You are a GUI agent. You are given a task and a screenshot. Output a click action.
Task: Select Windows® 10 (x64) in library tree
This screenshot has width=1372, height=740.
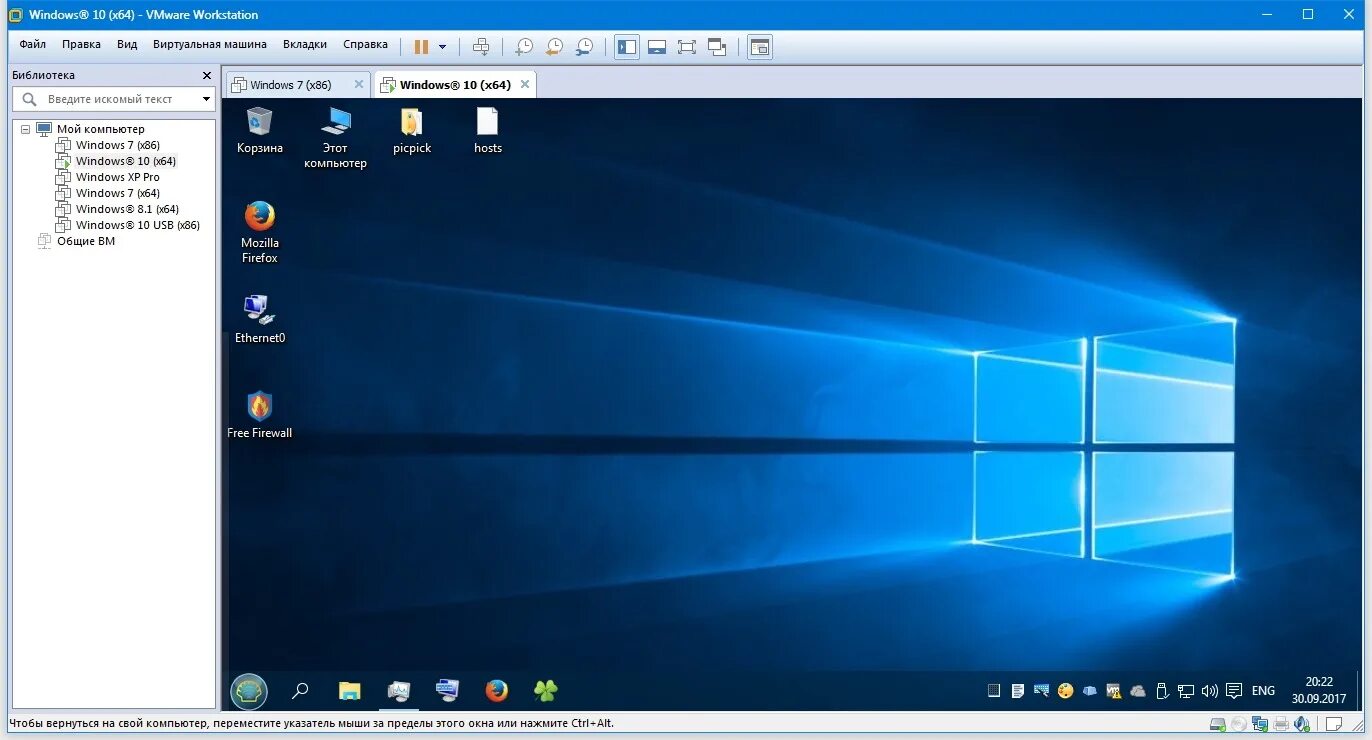coord(126,161)
